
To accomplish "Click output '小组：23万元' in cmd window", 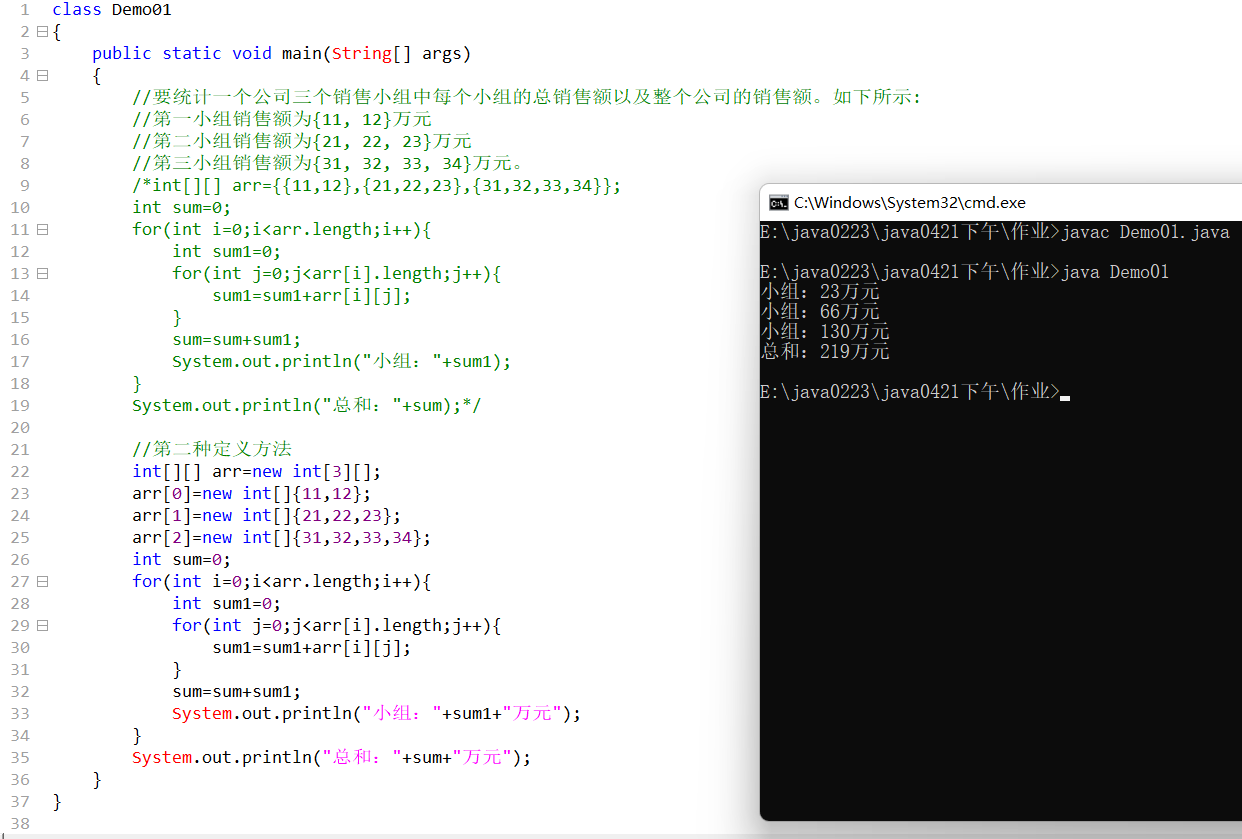I will click(820, 292).
